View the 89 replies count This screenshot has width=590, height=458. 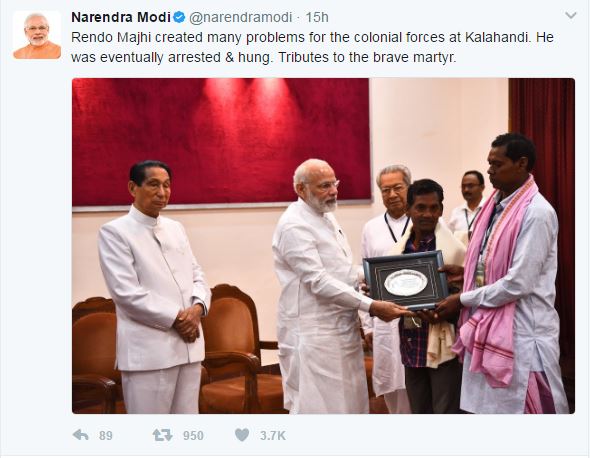[x=105, y=435]
